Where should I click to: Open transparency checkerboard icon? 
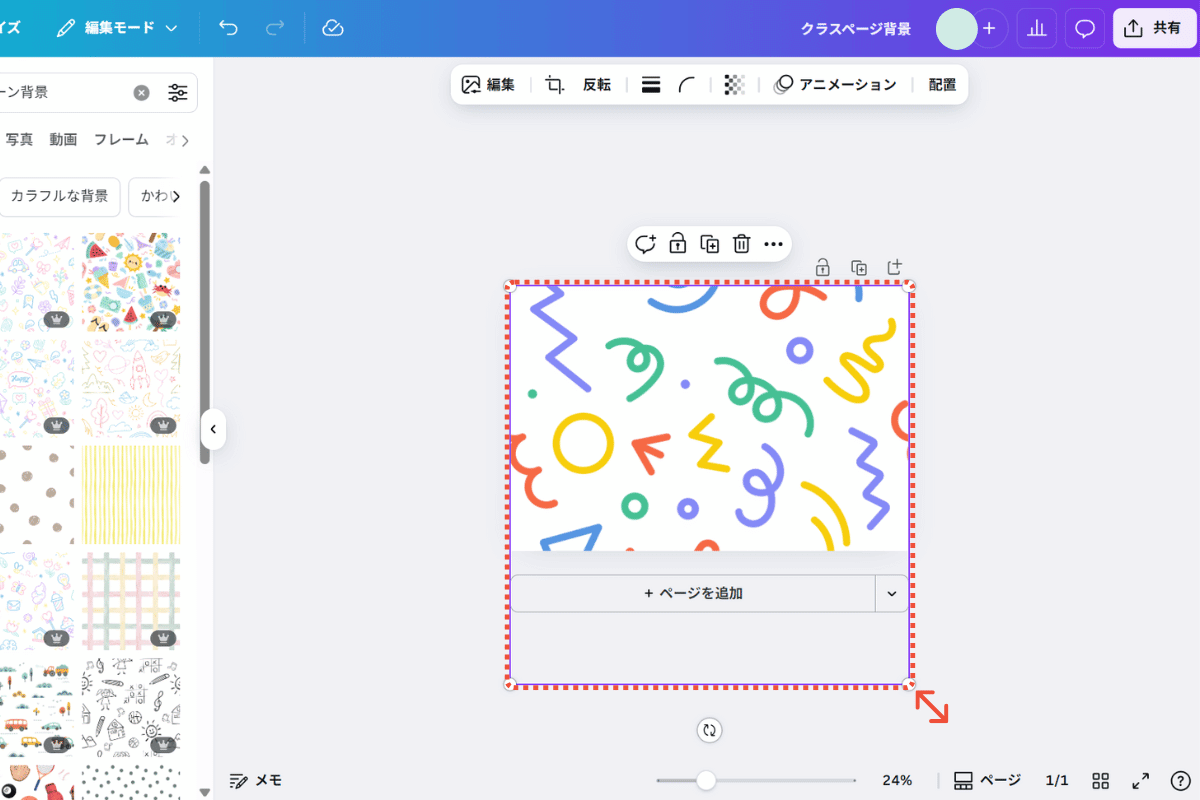point(735,85)
